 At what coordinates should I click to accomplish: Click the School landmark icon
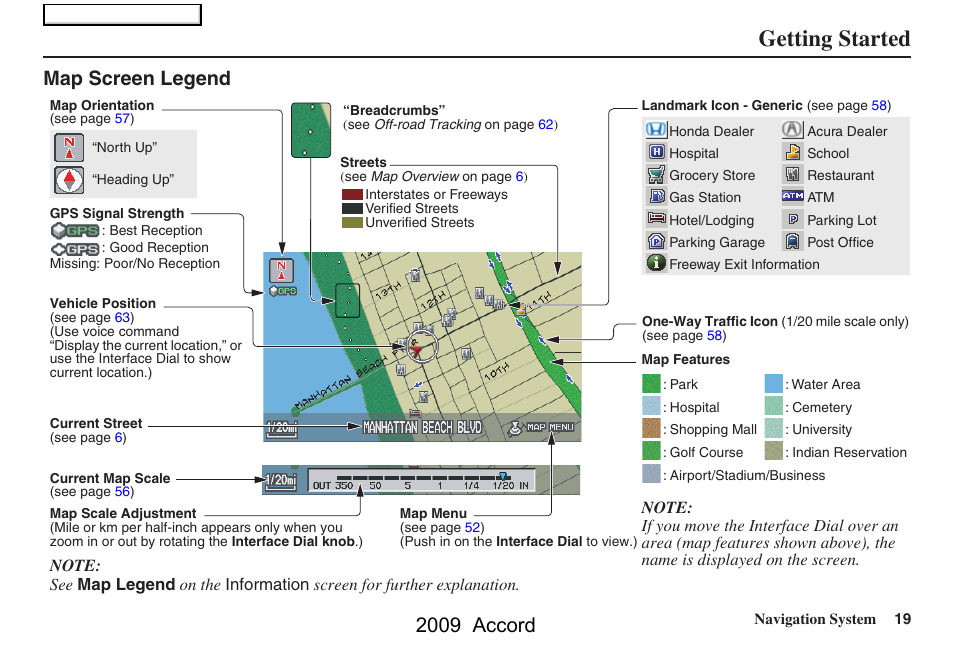(792, 152)
